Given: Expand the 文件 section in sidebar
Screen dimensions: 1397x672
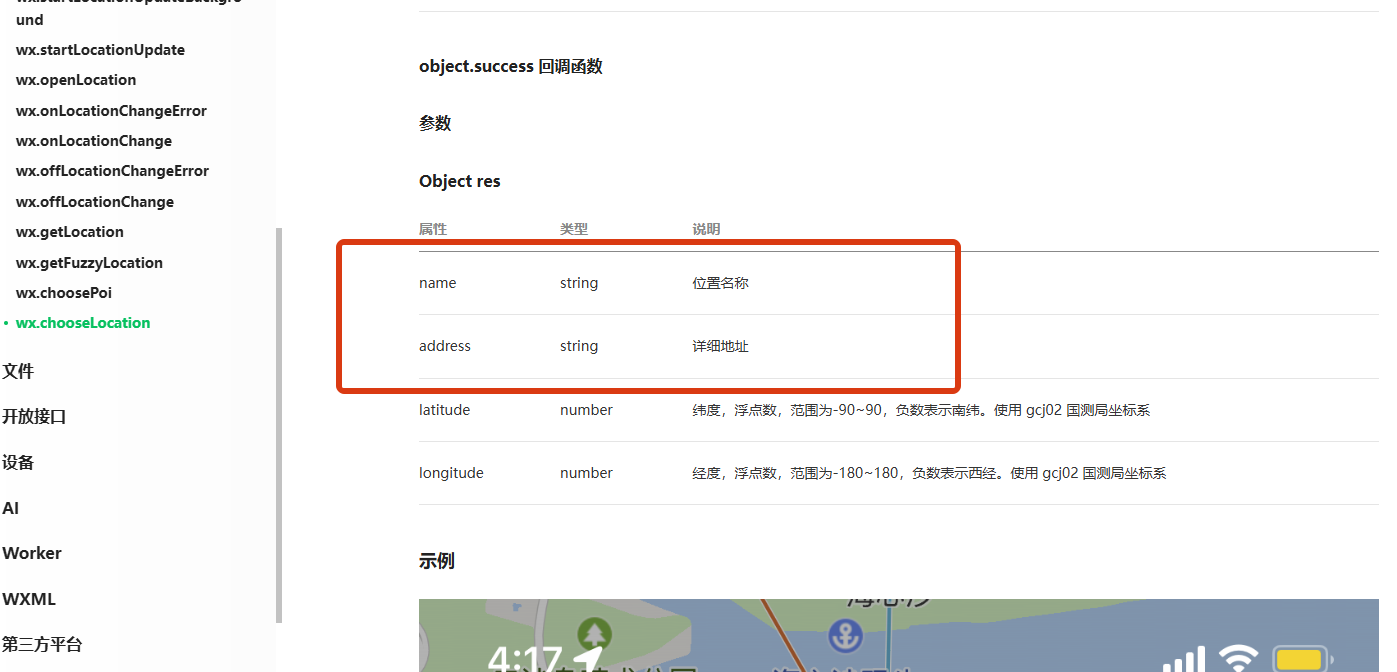Looking at the screenshot, I should pos(18,371).
